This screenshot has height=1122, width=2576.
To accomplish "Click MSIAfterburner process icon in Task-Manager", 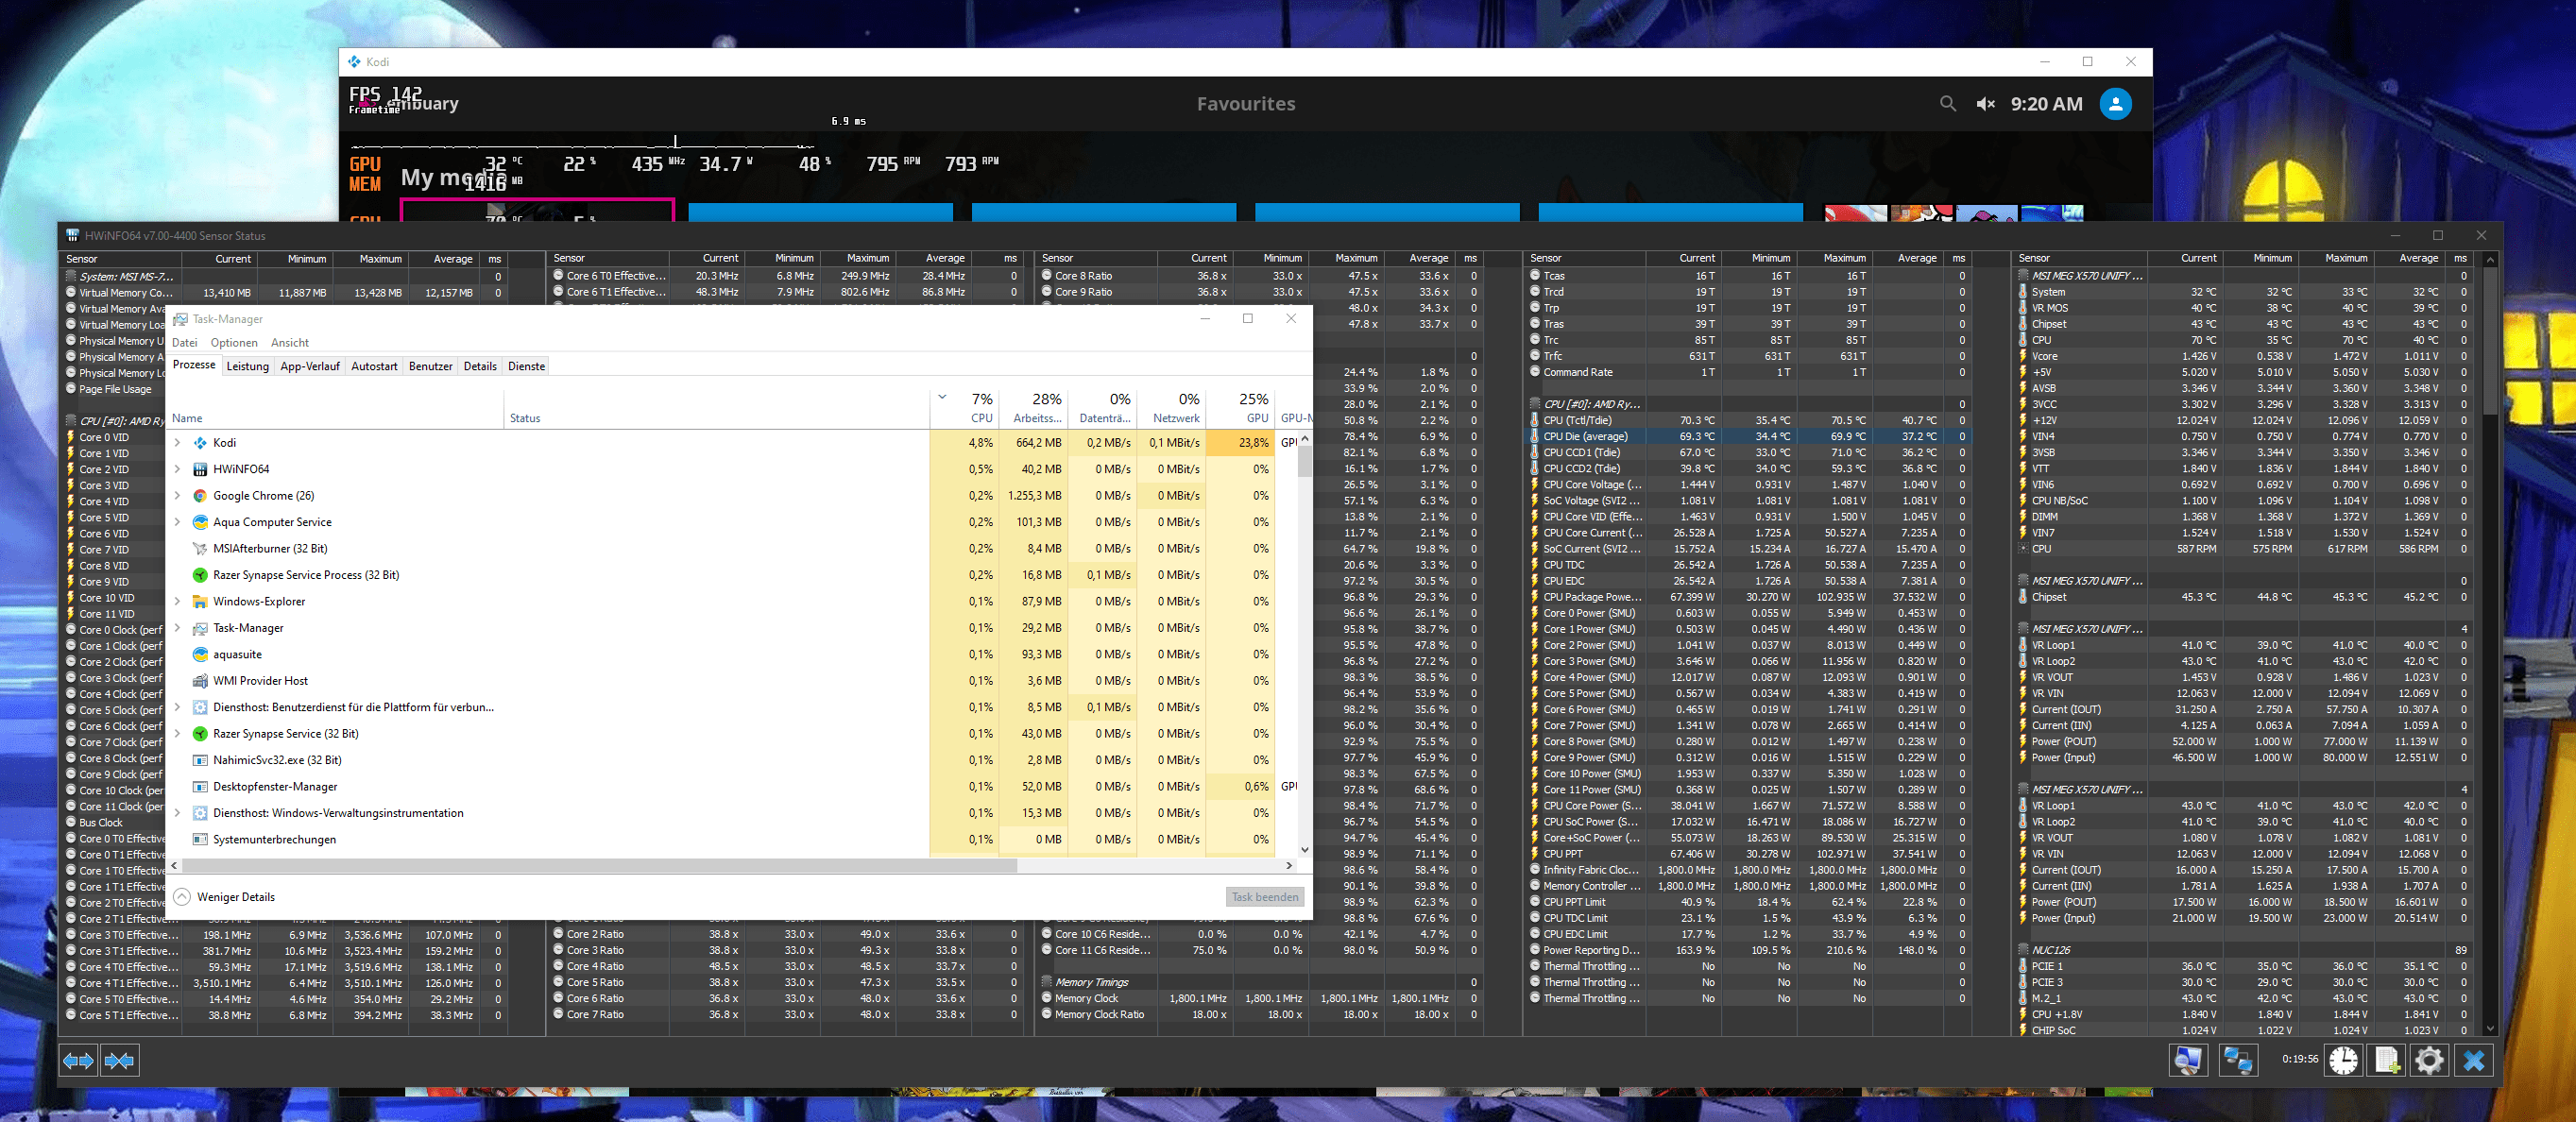I will click(200, 549).
